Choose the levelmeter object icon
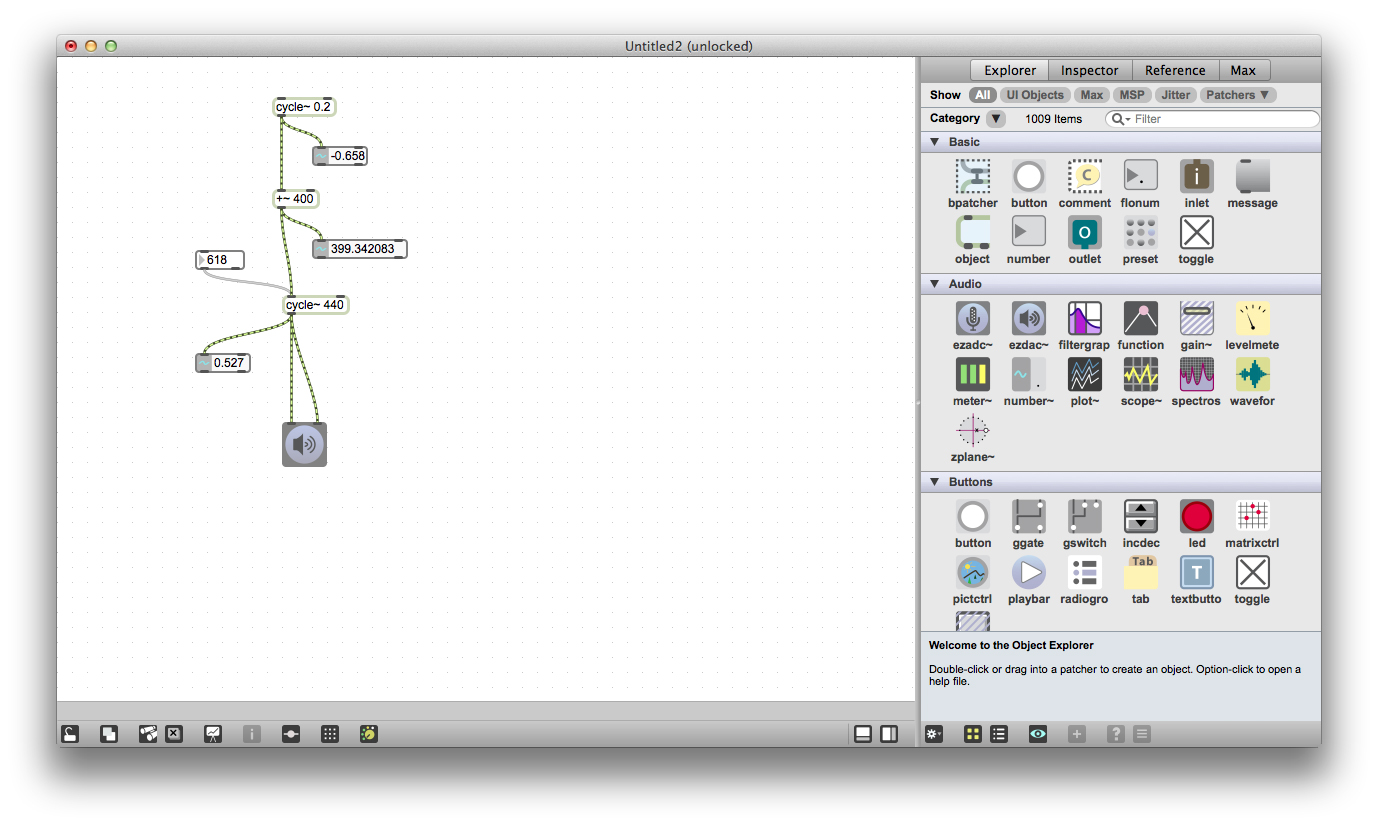1378x826 pixels. click(1252, 319)
